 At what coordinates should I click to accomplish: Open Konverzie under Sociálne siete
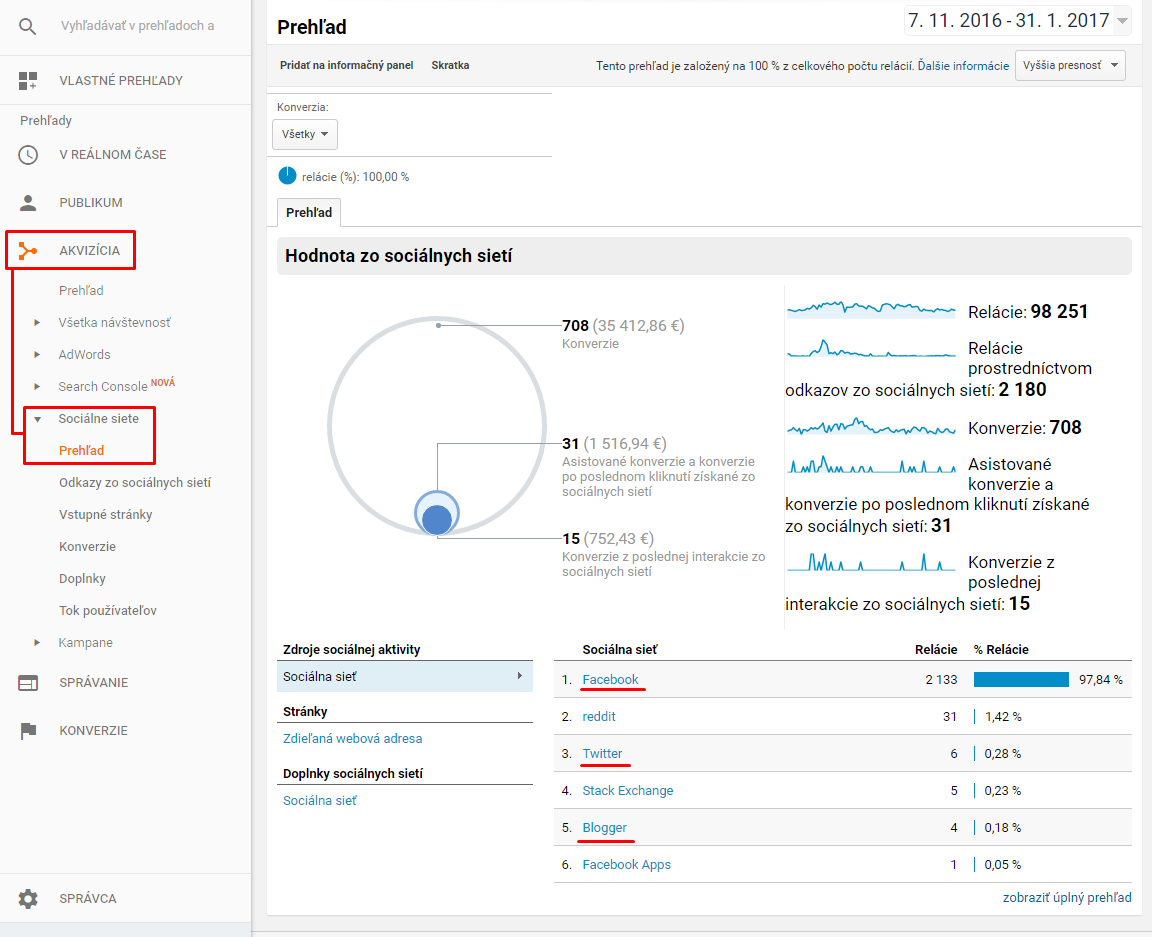[87, 547]
